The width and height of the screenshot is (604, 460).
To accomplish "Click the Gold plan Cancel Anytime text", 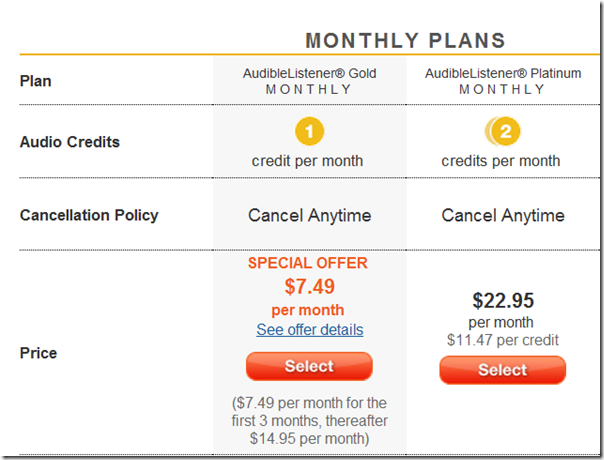I will 309,215.
